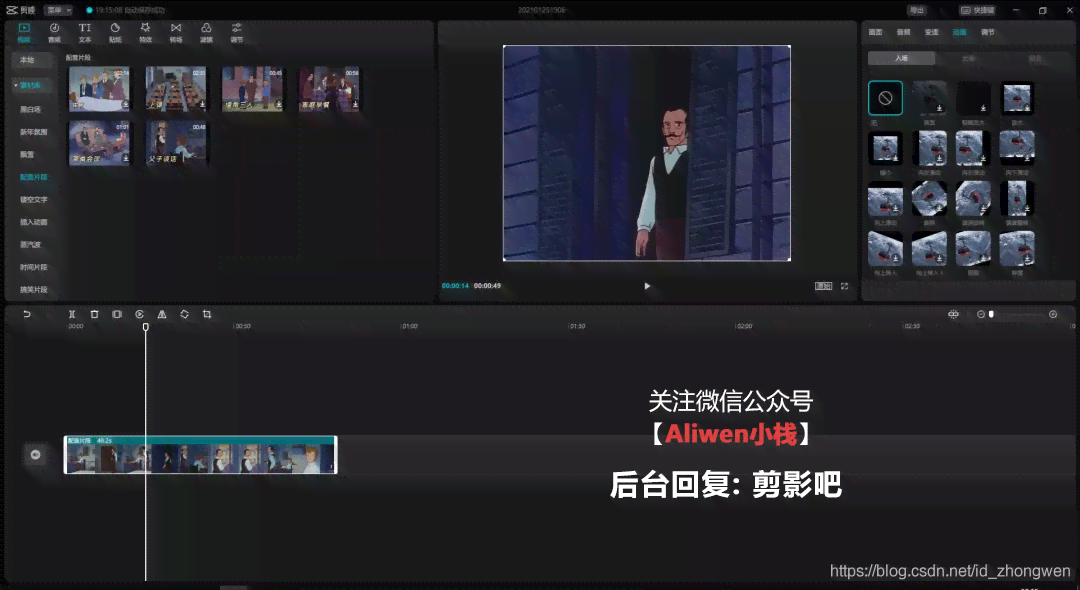Select the 入场 entrance animation sub-tab

(902, 59)
